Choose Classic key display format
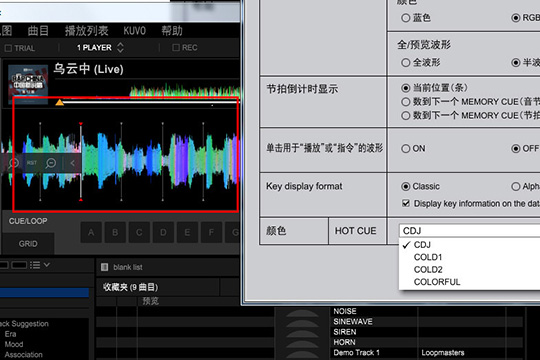The height and width of the screenshot is (360, 540). pyautogui.click(x=406, y=186)
